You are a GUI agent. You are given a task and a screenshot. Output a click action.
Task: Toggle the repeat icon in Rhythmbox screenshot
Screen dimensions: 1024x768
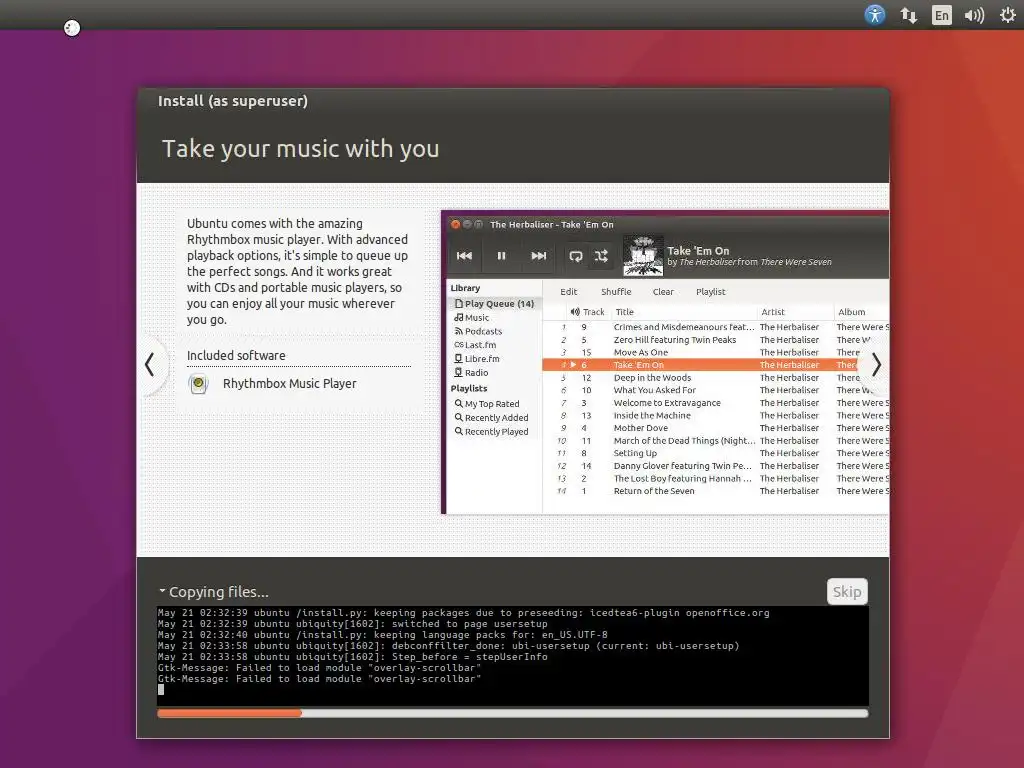pos(575,255)
